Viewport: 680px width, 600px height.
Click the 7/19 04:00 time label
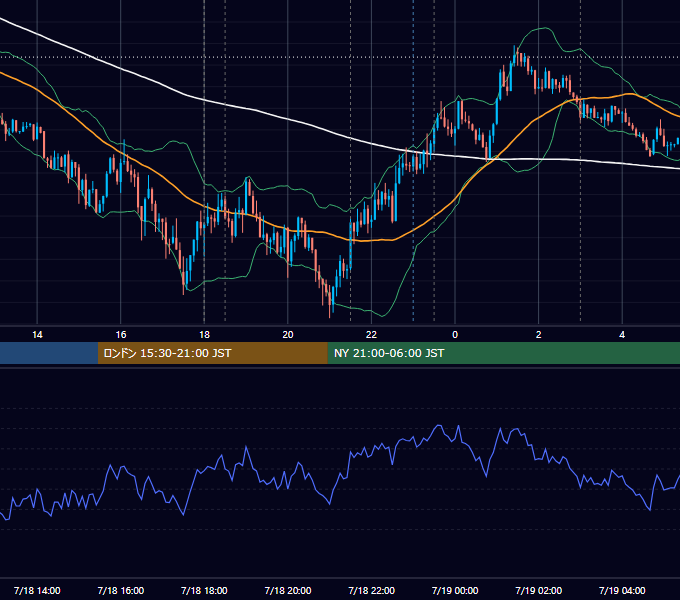tap(622, 590)
